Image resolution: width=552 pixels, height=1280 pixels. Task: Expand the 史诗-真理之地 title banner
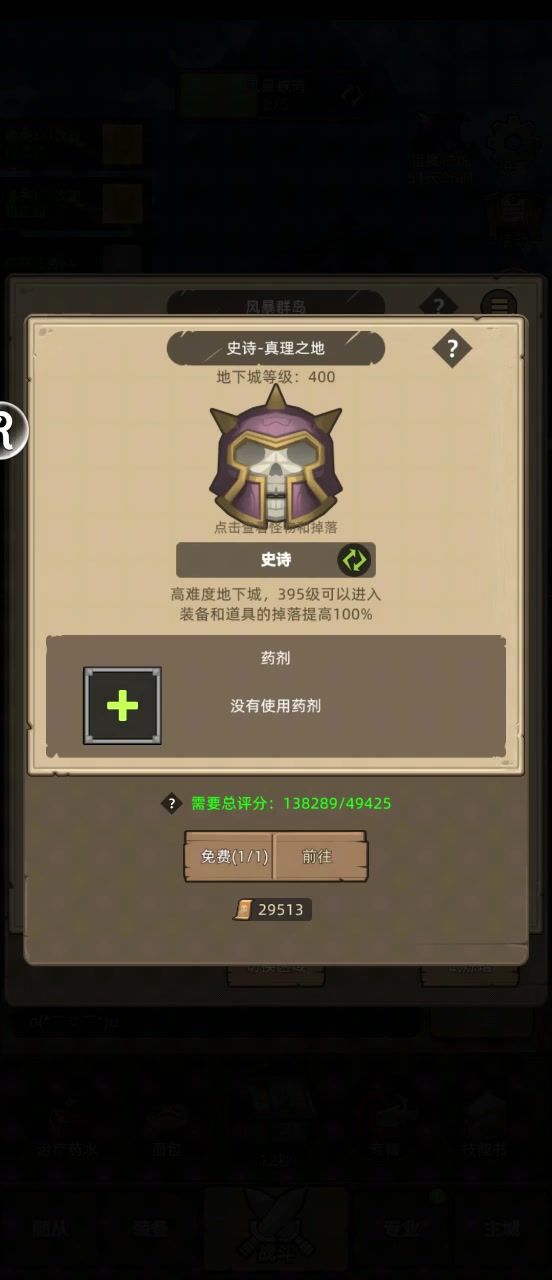click(276, 348)
